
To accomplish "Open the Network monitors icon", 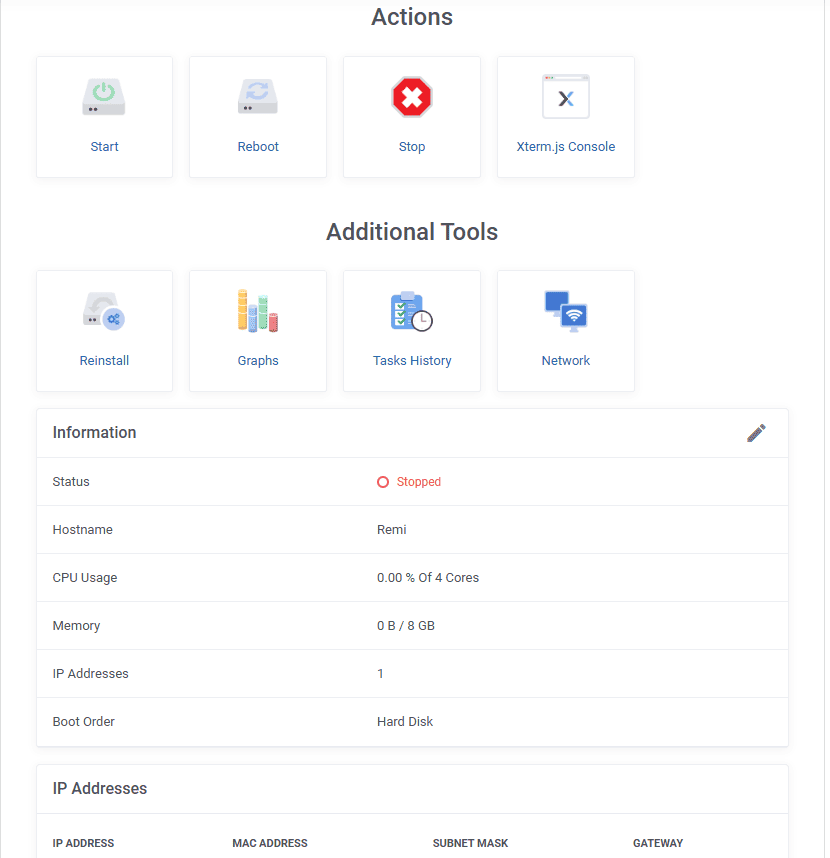I will click(566, 311).
